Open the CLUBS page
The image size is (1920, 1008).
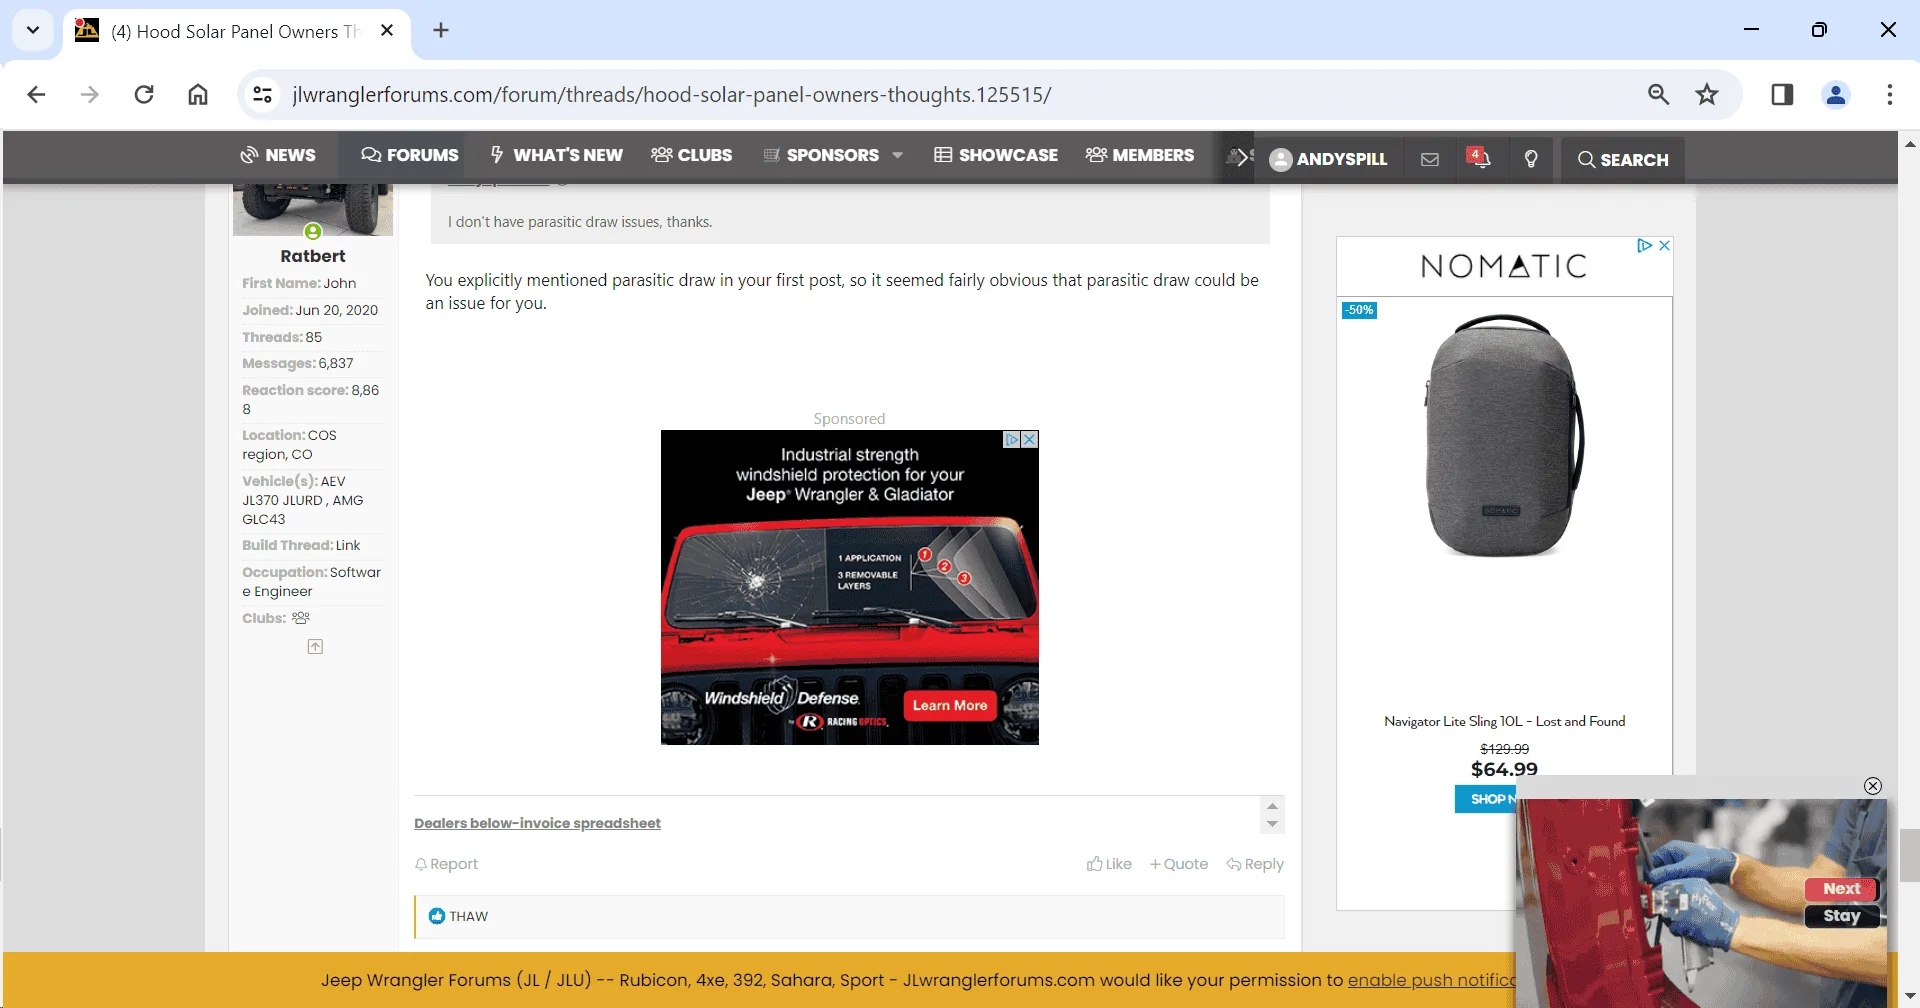pos(691,155)
